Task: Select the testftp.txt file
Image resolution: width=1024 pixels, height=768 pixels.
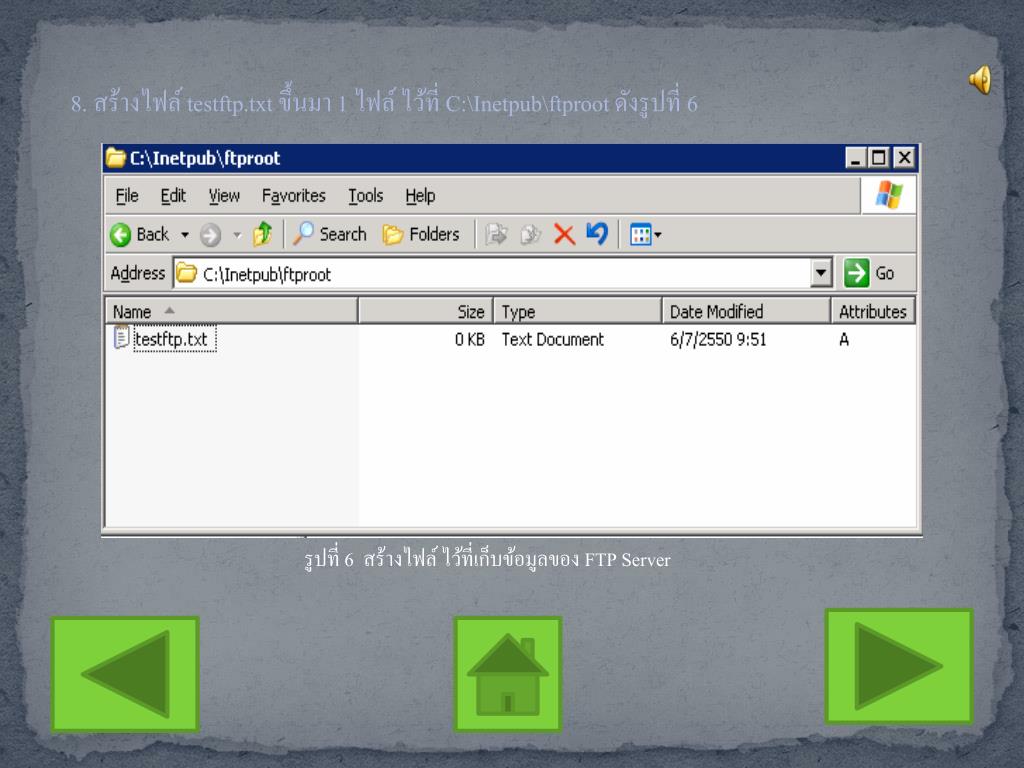Action: [174, 339]
